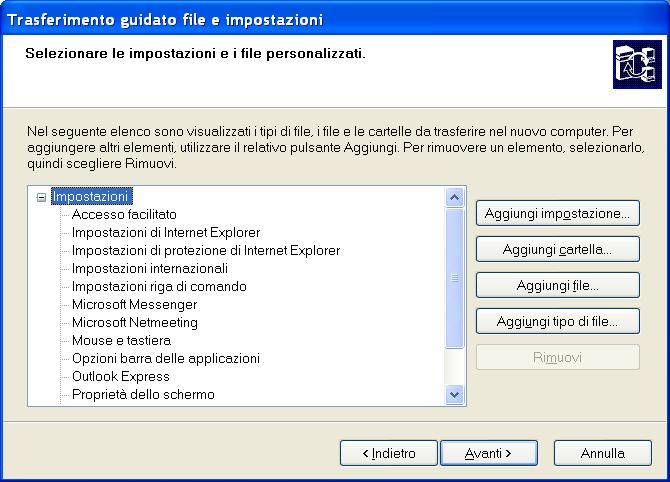This screenshot has height=482, width=670.
Task: Select the Impostazioni root item
Action: coord(91,197)
